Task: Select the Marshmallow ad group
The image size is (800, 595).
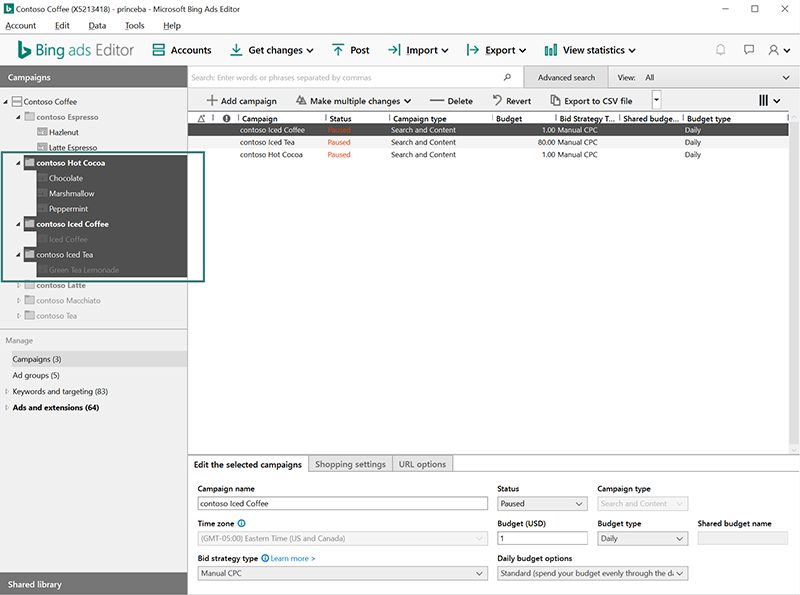Action: [71, 193]
